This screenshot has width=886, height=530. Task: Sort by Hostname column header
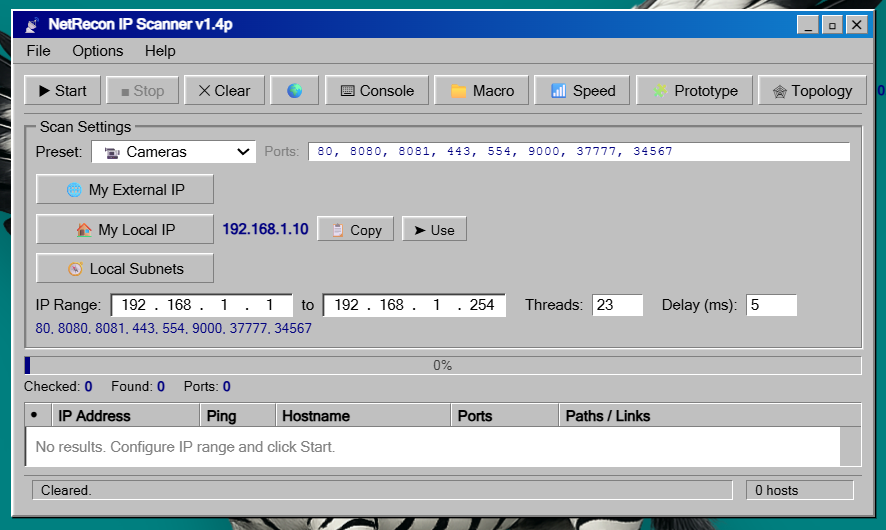pos(363,416)
